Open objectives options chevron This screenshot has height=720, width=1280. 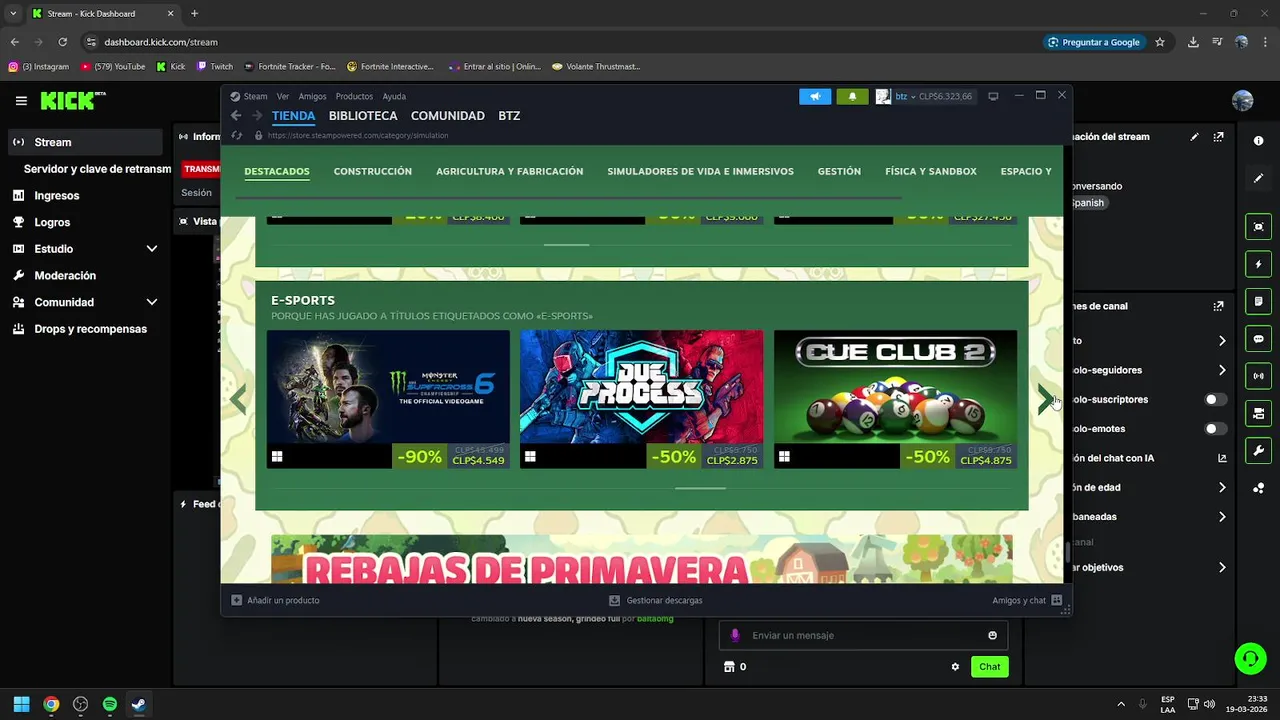(x=1222, y=568)
